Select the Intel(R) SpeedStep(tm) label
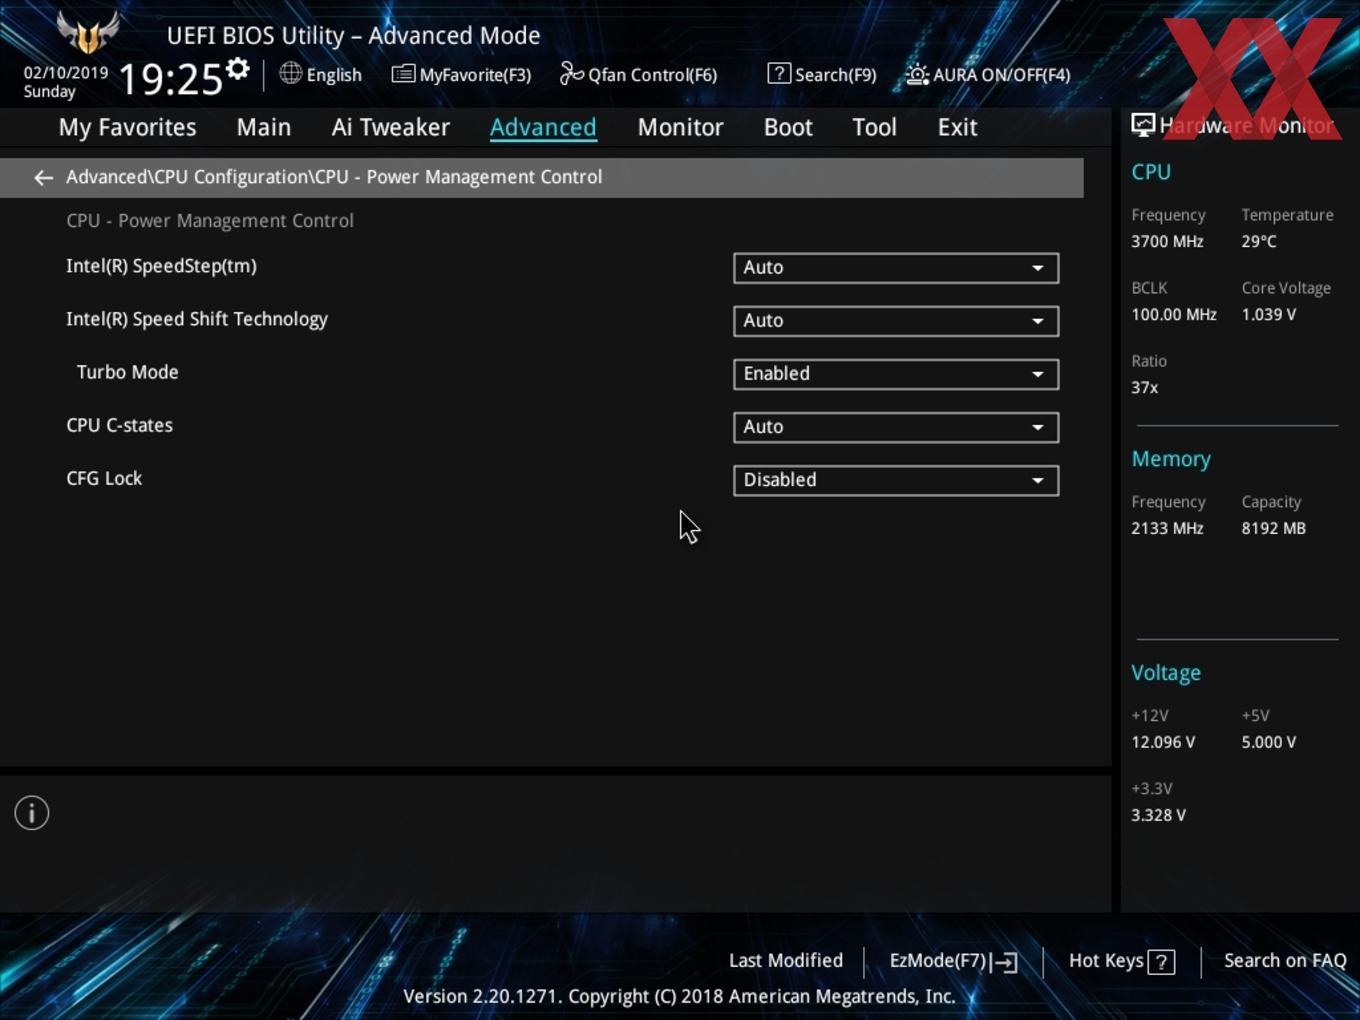The image size is (1360, 1020). tap(161, 266)
